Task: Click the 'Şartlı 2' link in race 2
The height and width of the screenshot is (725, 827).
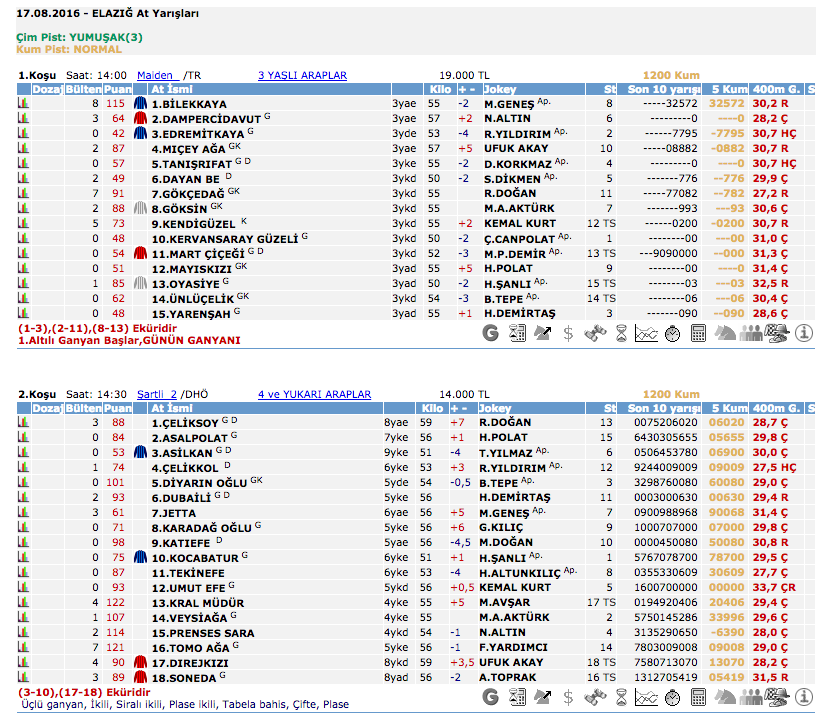Action: tap(156, 394)
